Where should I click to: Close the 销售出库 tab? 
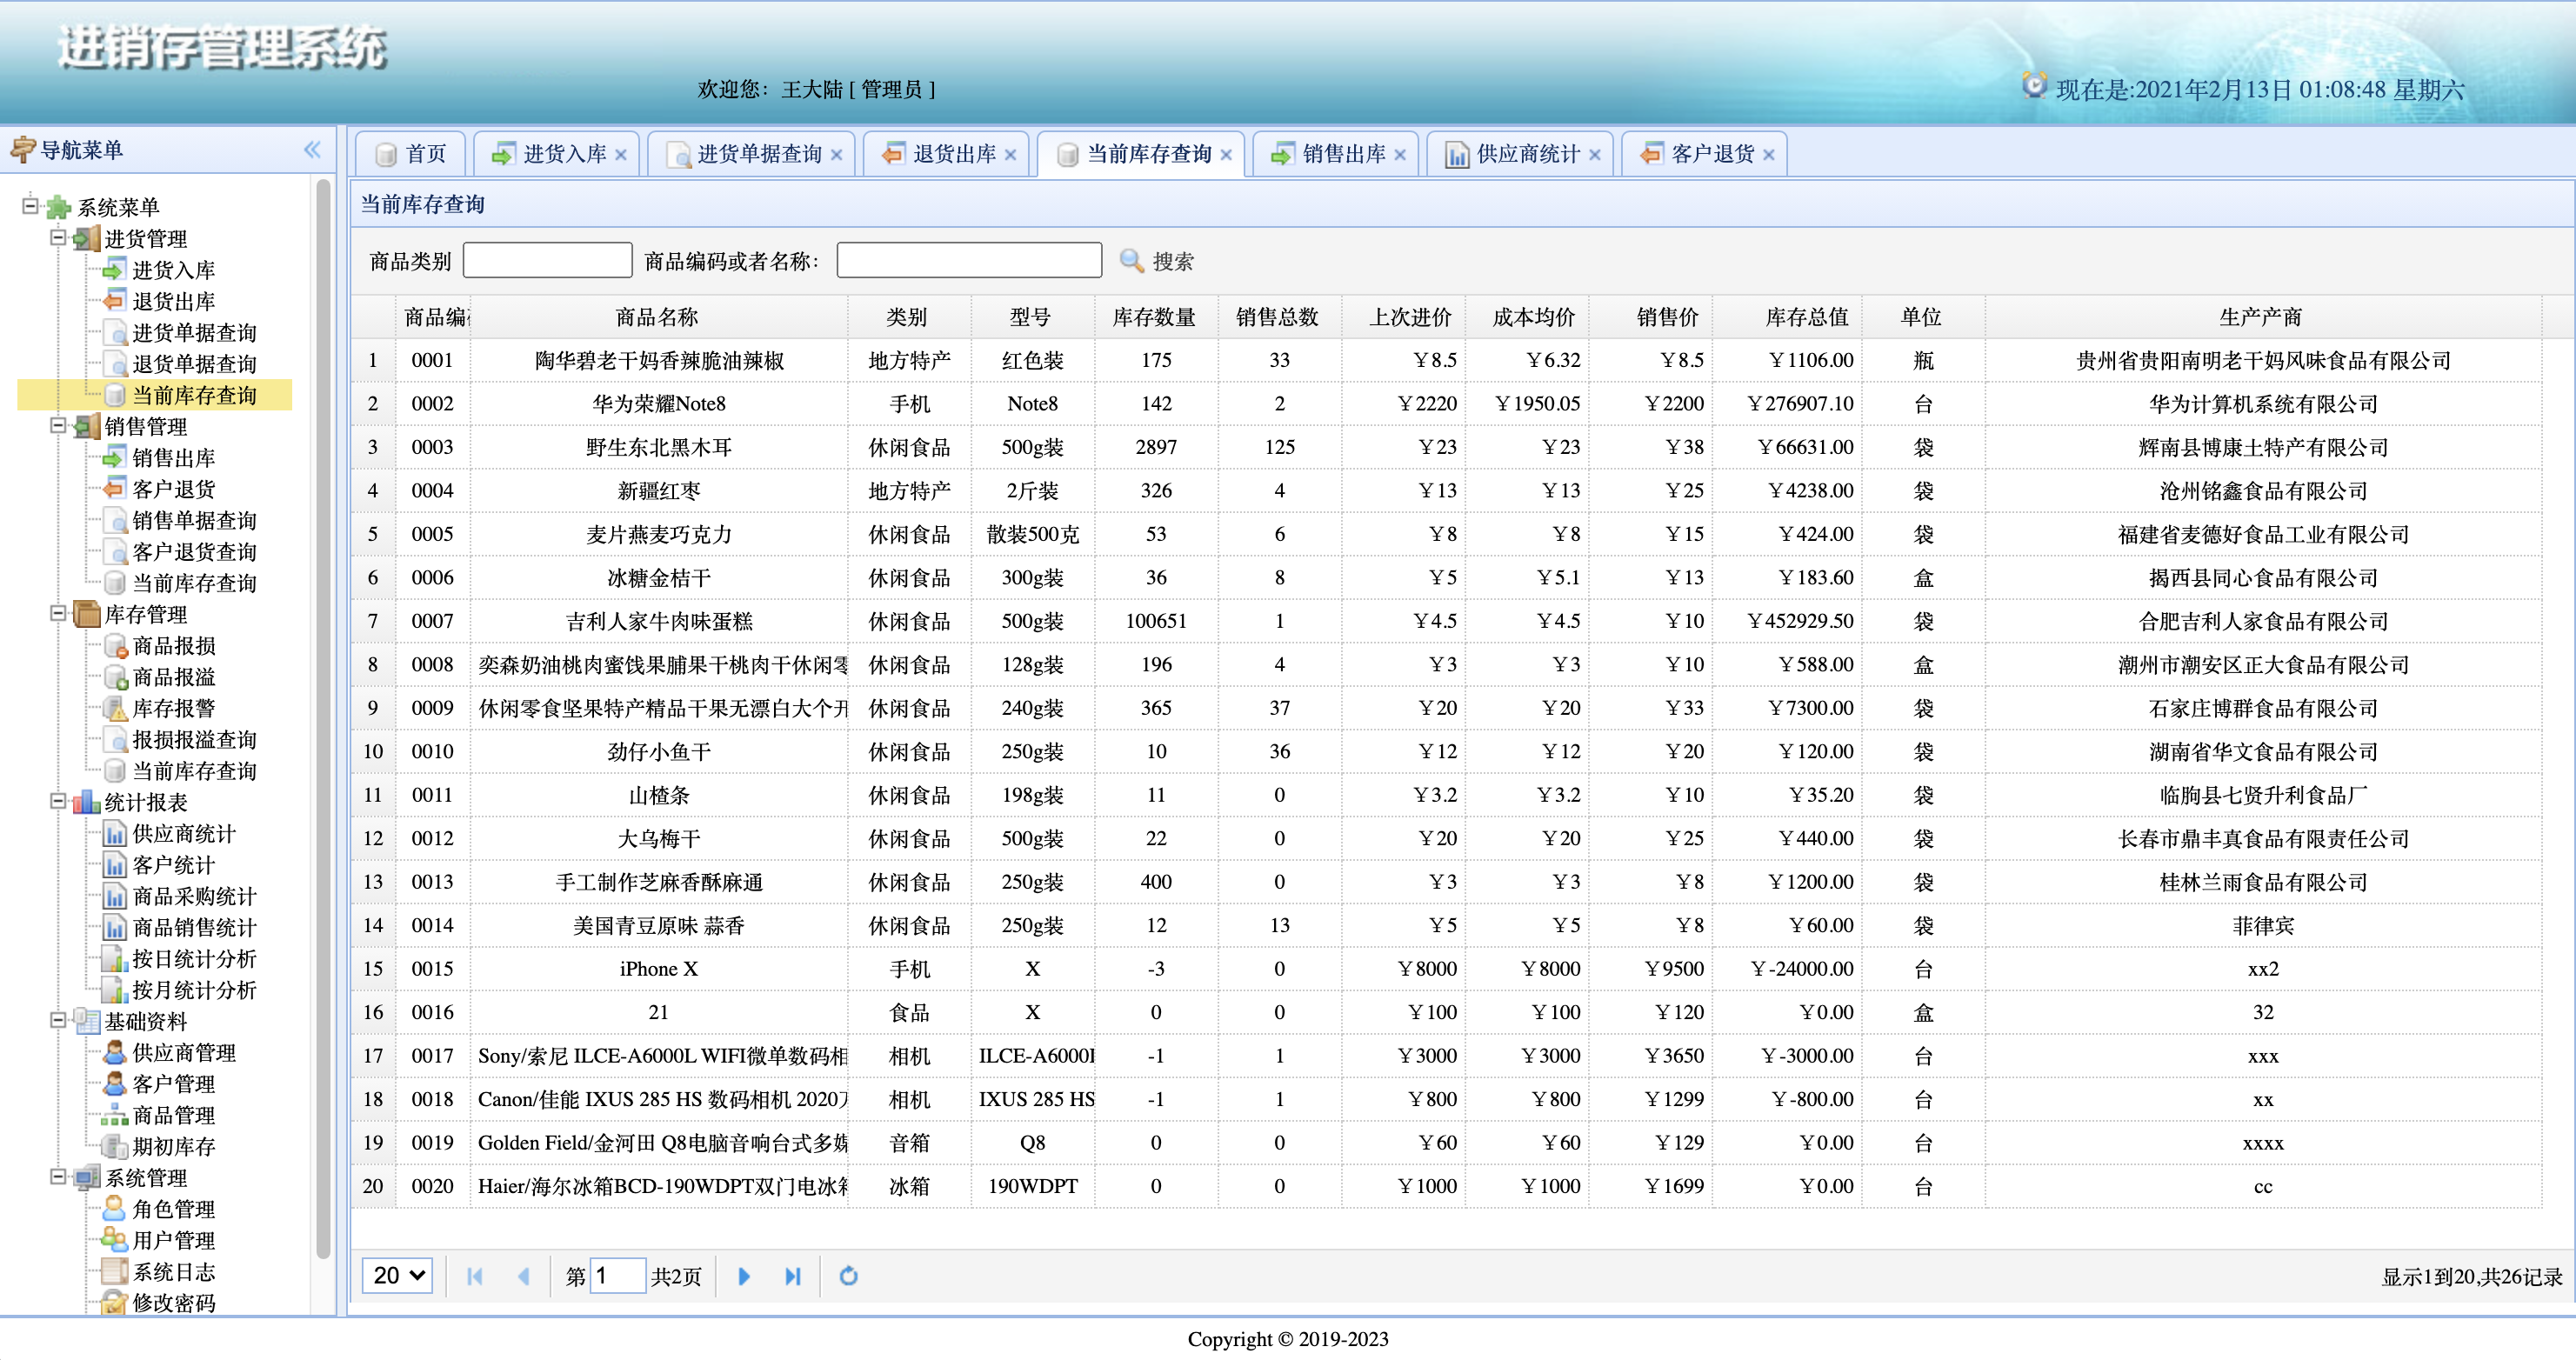pos(1400,155)
